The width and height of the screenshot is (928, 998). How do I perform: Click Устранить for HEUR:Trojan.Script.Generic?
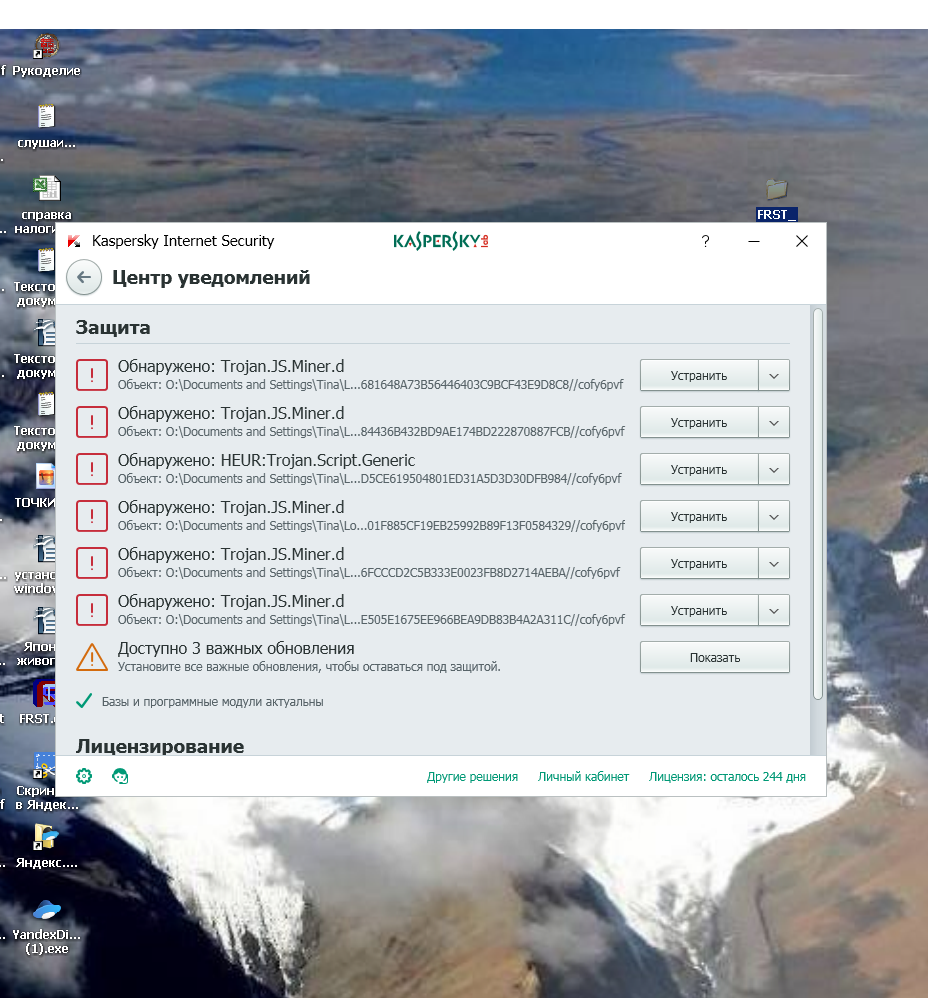point(699,470)
